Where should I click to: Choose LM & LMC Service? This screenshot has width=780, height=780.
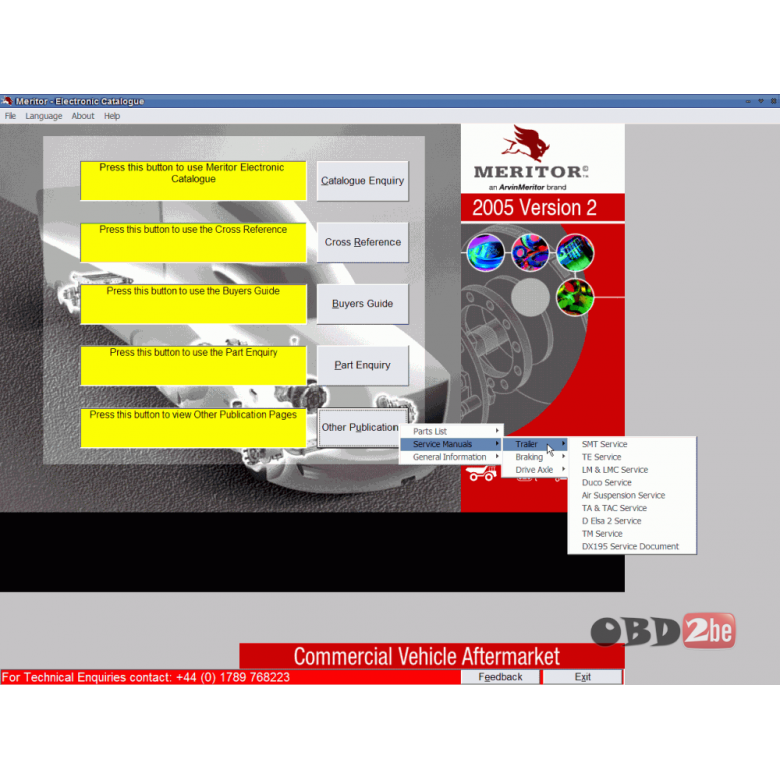632,470
